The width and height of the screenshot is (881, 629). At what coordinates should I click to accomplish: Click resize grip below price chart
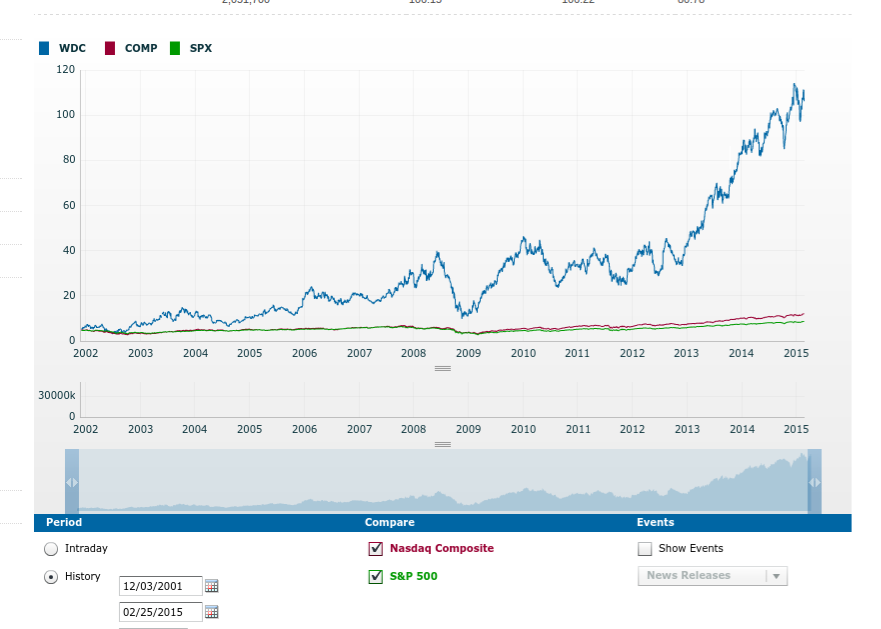point(442,368)
